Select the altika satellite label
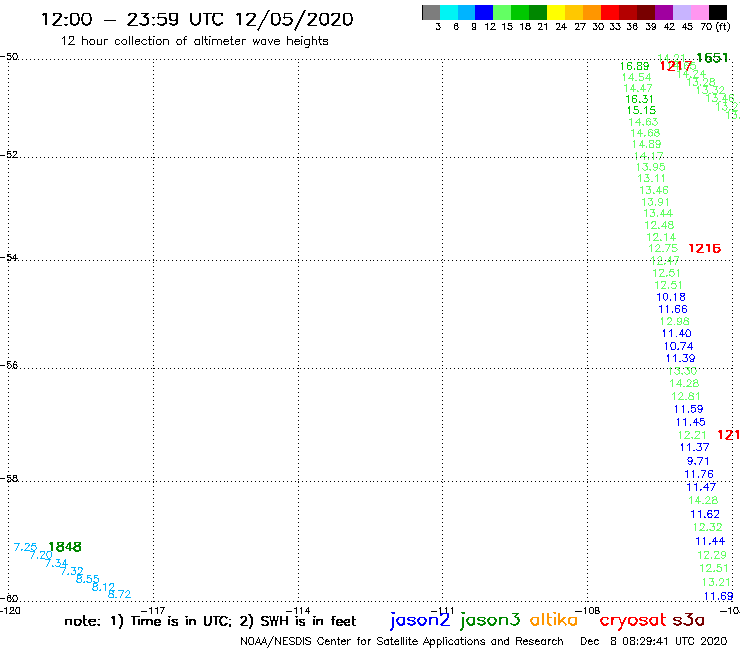 [553, 620]
